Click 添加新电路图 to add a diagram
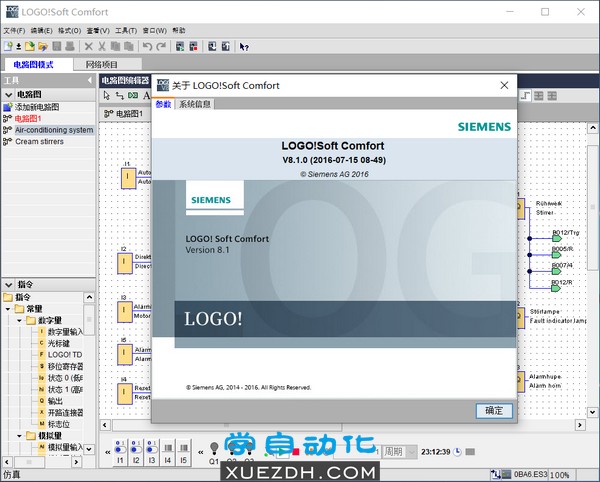 coord(37,107)
